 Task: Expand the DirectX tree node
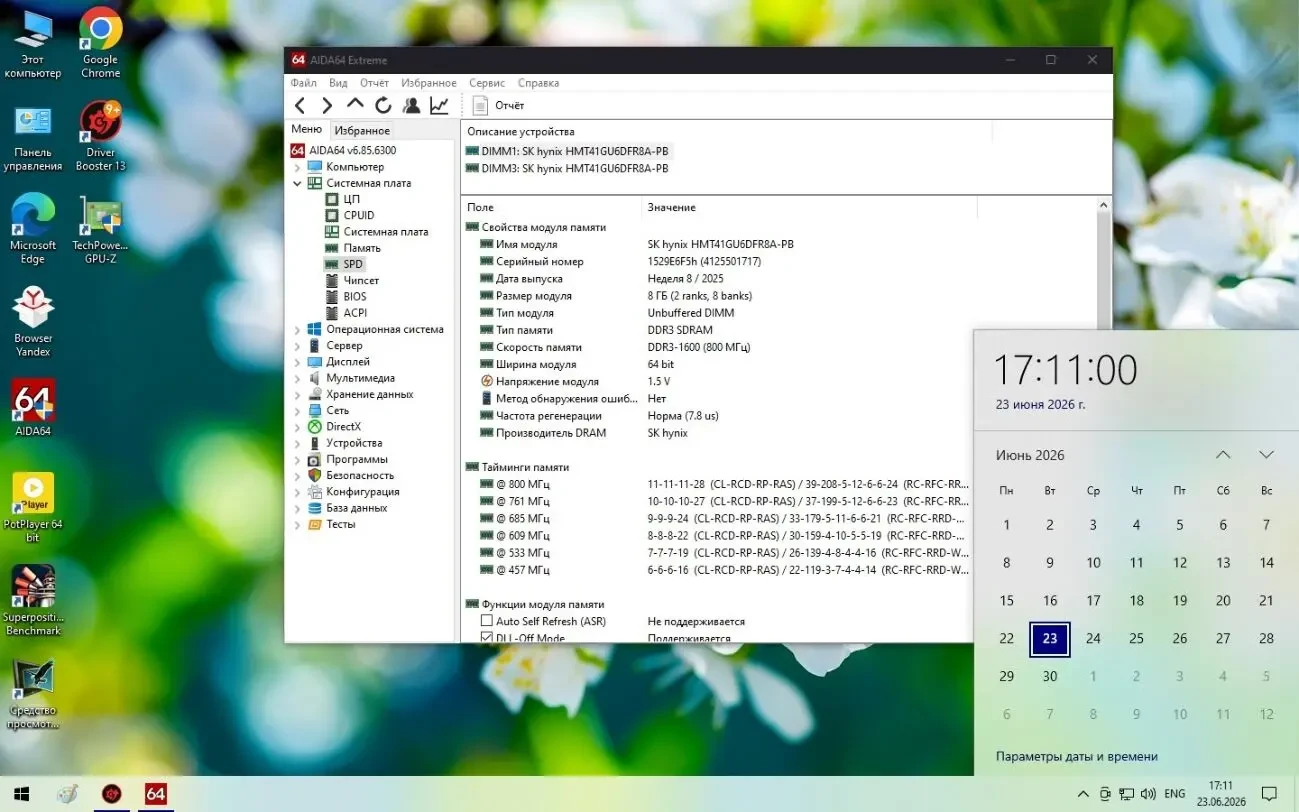click(x=297, y=426)
